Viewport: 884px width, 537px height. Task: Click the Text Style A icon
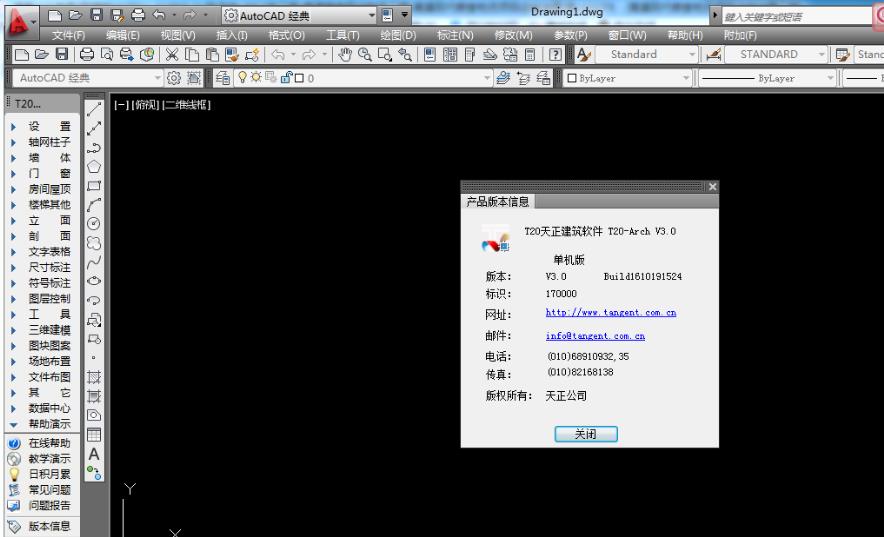(584, 55)
